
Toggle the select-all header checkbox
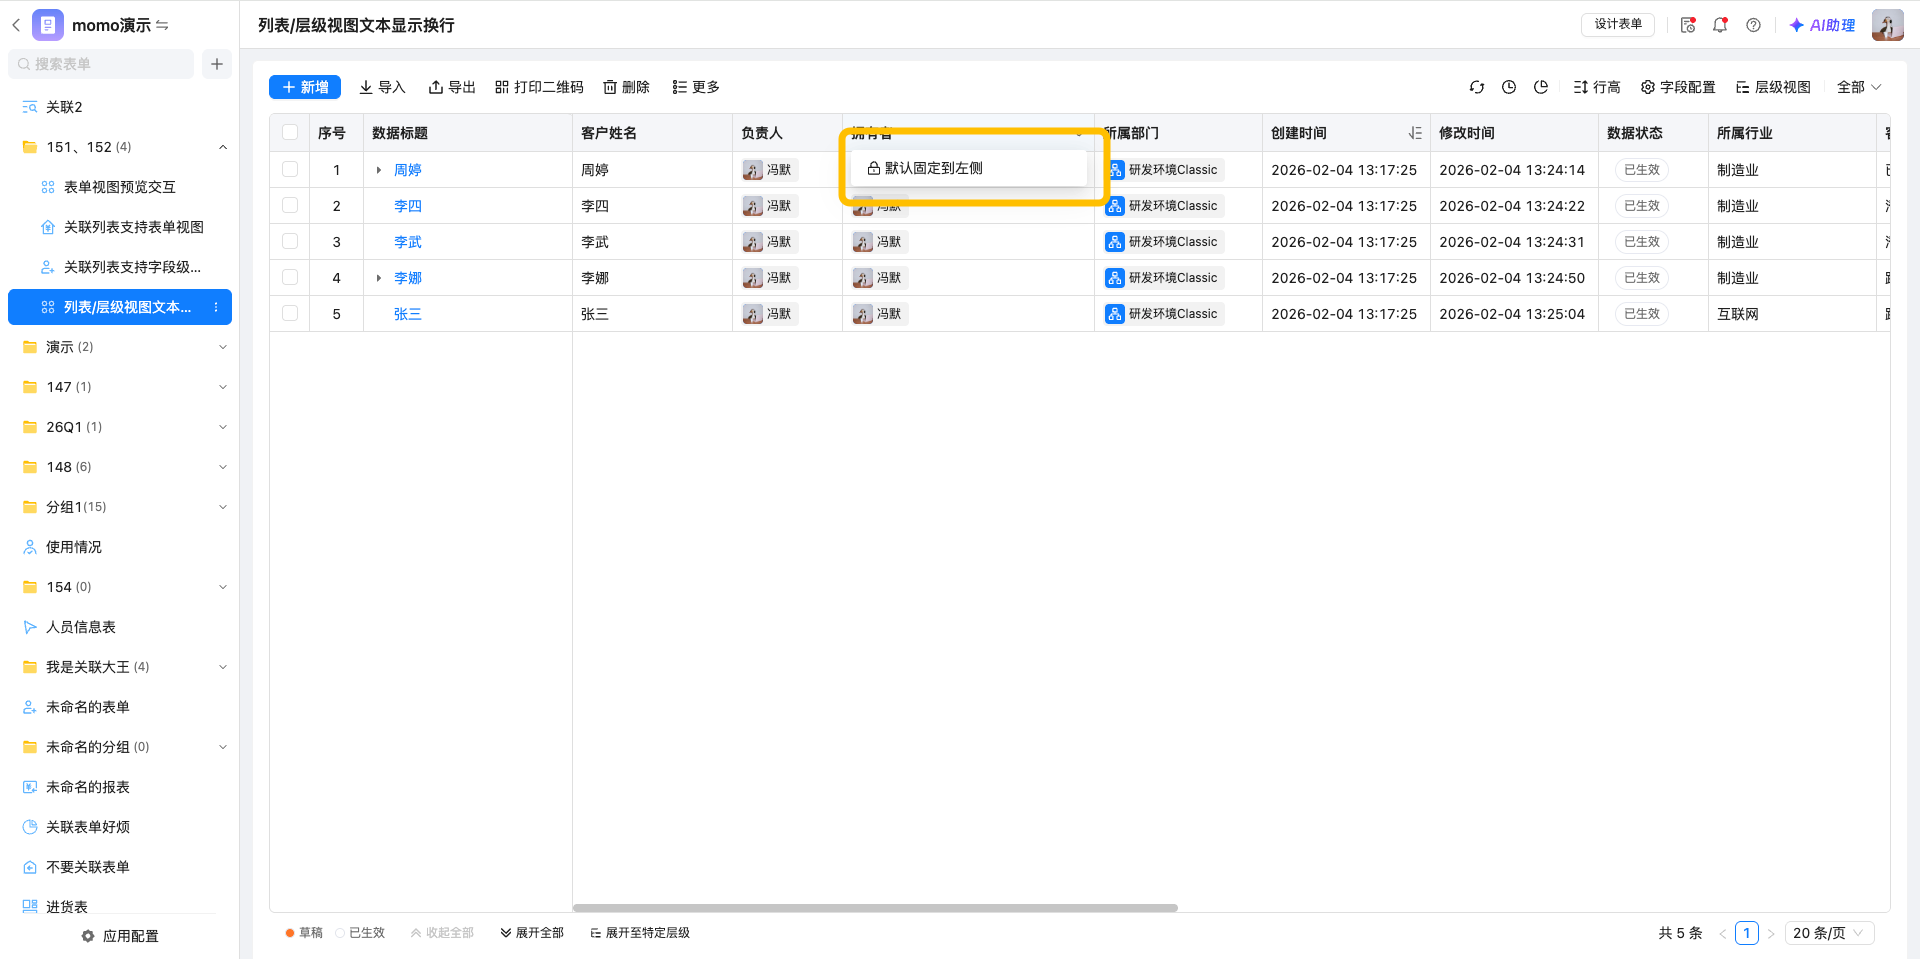point(290,133)
